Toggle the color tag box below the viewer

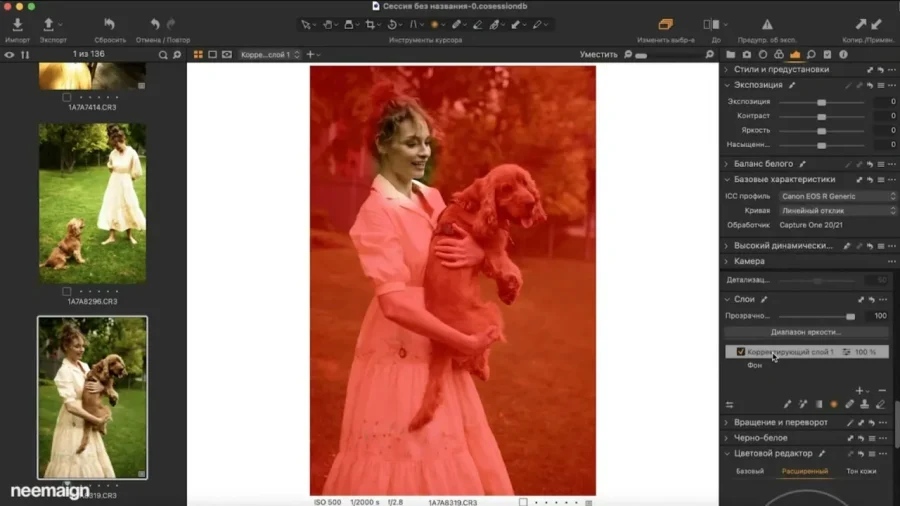coord(523,502)
